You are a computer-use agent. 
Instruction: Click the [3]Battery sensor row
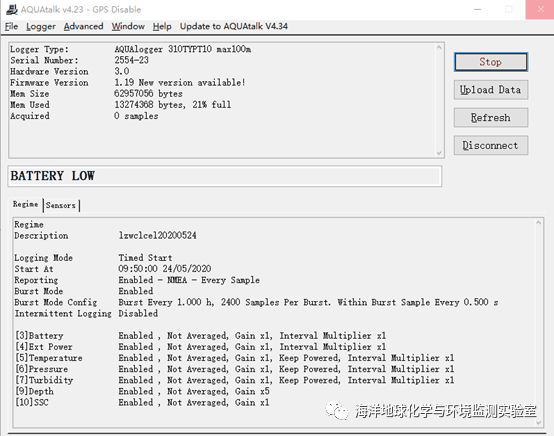(x=201, y=336)
